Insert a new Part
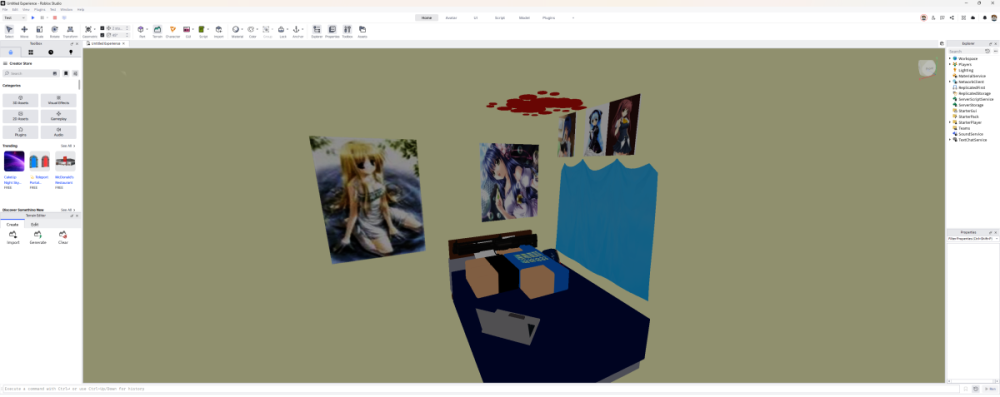The width and height of the screenshot is (1000, 397). pyautogui.click(x=141, y=30)
